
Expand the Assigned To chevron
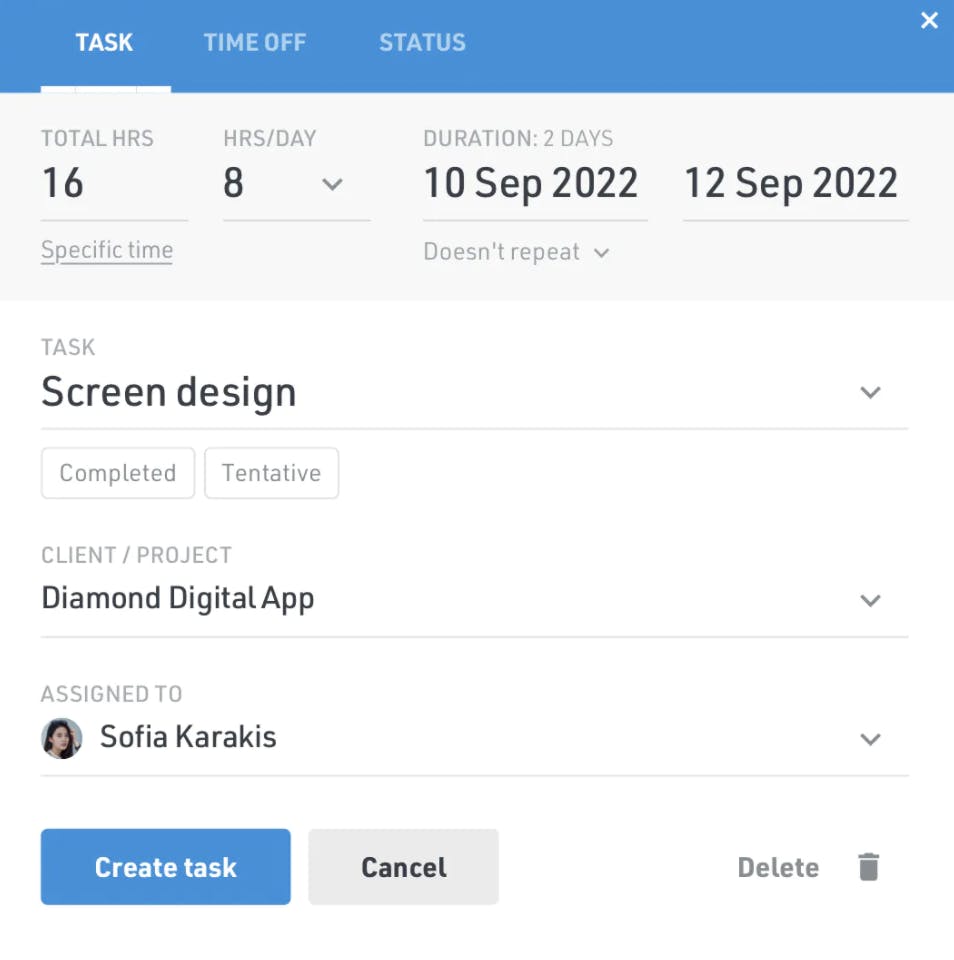click(870, 739)
